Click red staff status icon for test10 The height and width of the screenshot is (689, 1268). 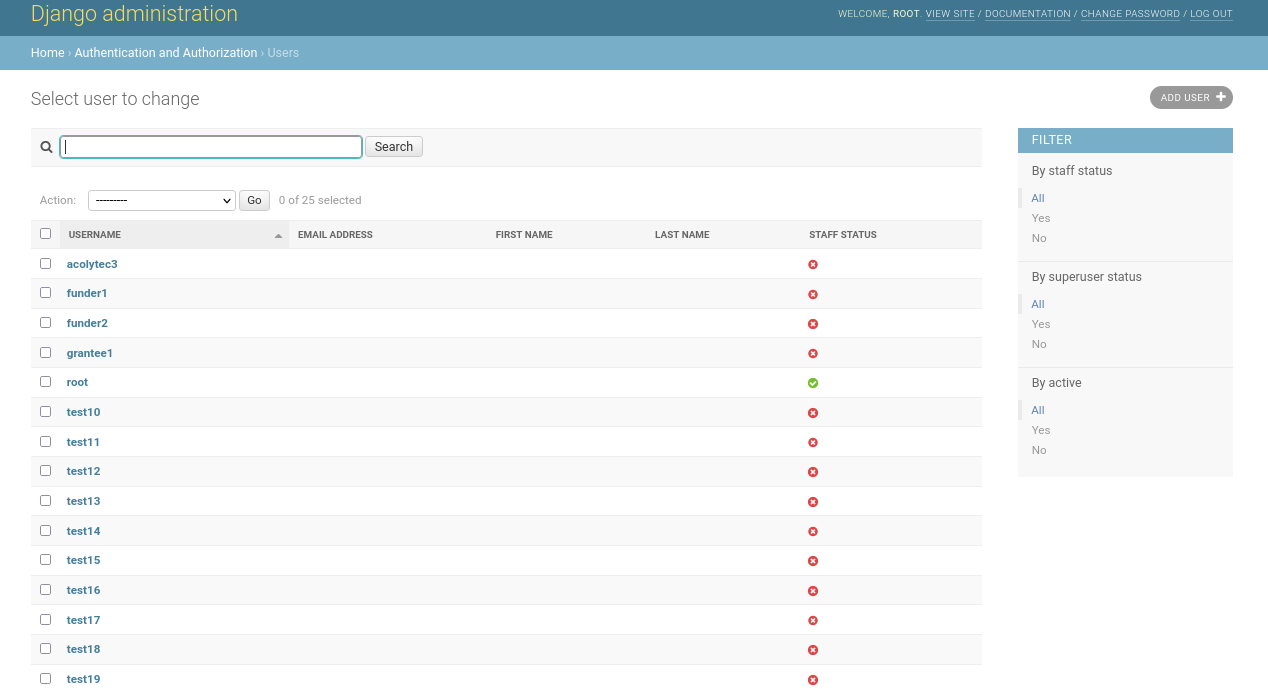click(813, 413)
